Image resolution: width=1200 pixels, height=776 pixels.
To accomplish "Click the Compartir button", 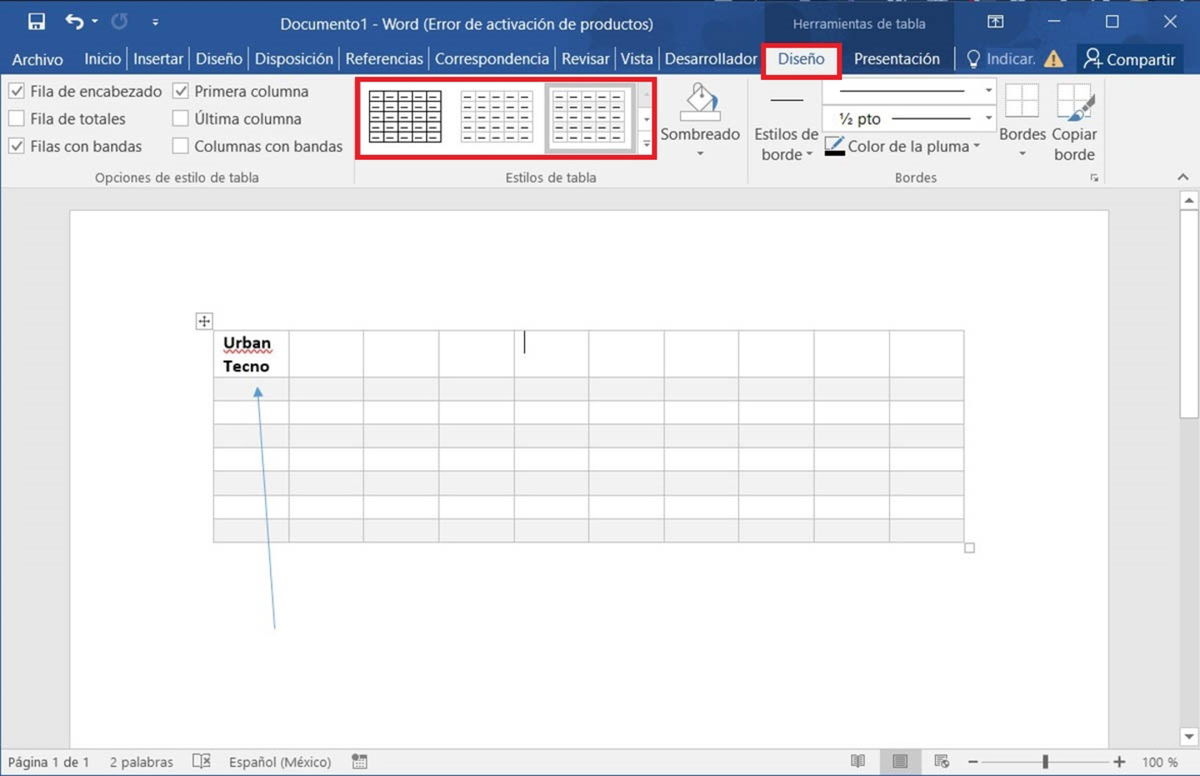I will 1129,59.
